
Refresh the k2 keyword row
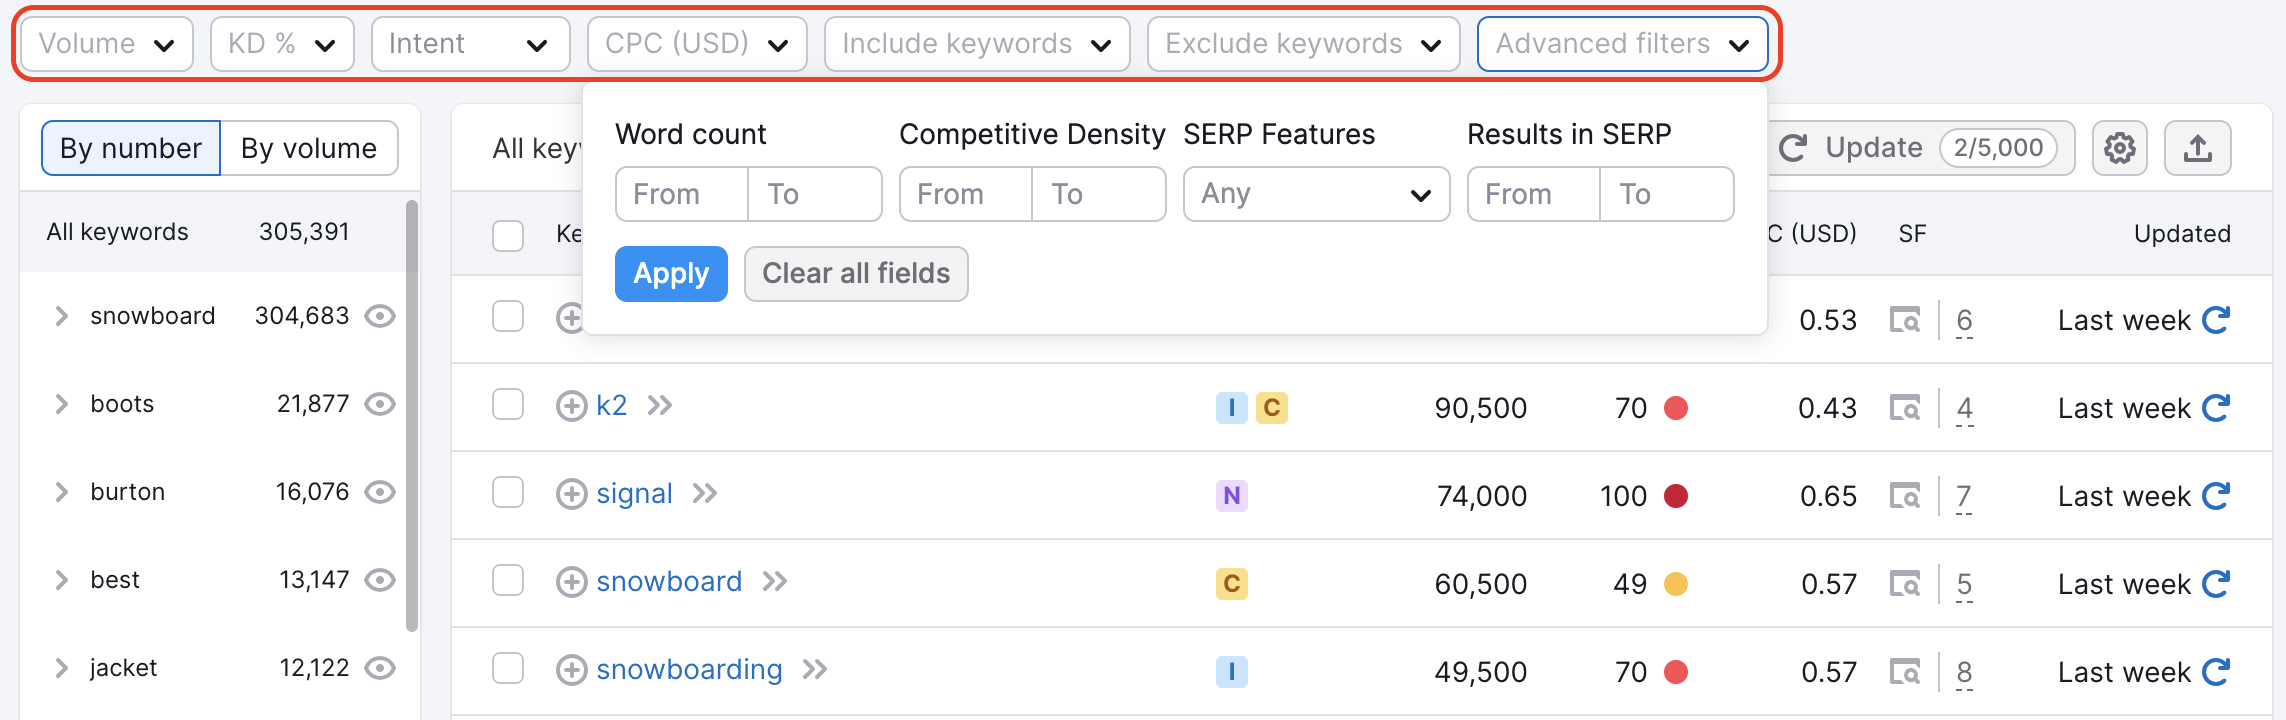pos(2217,408)
